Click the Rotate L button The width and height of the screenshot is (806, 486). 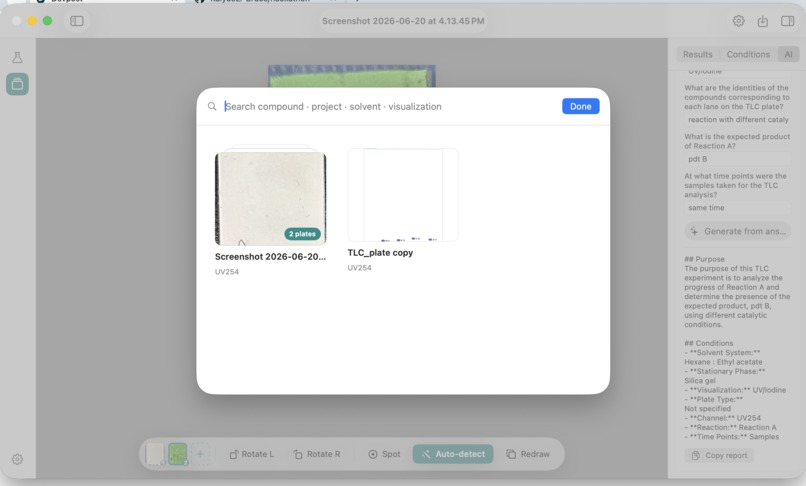click(251, 454)
